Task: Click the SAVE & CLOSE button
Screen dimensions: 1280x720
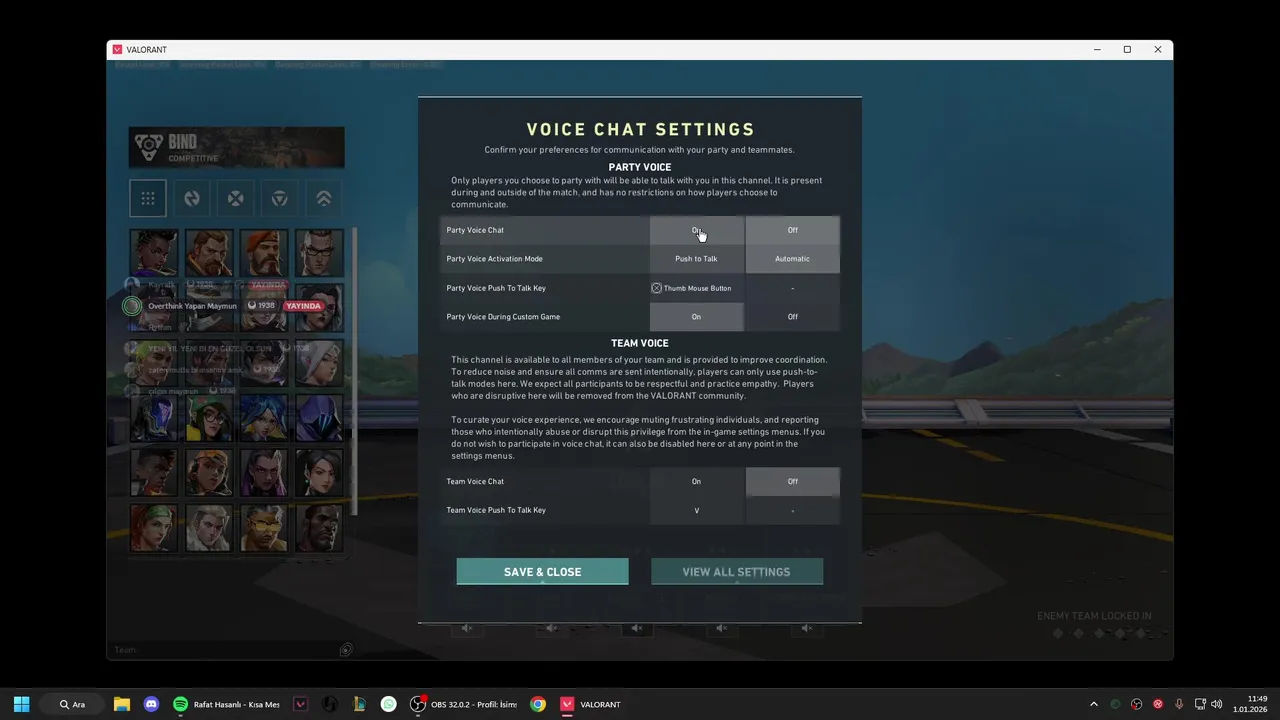Action: [543, 572]
